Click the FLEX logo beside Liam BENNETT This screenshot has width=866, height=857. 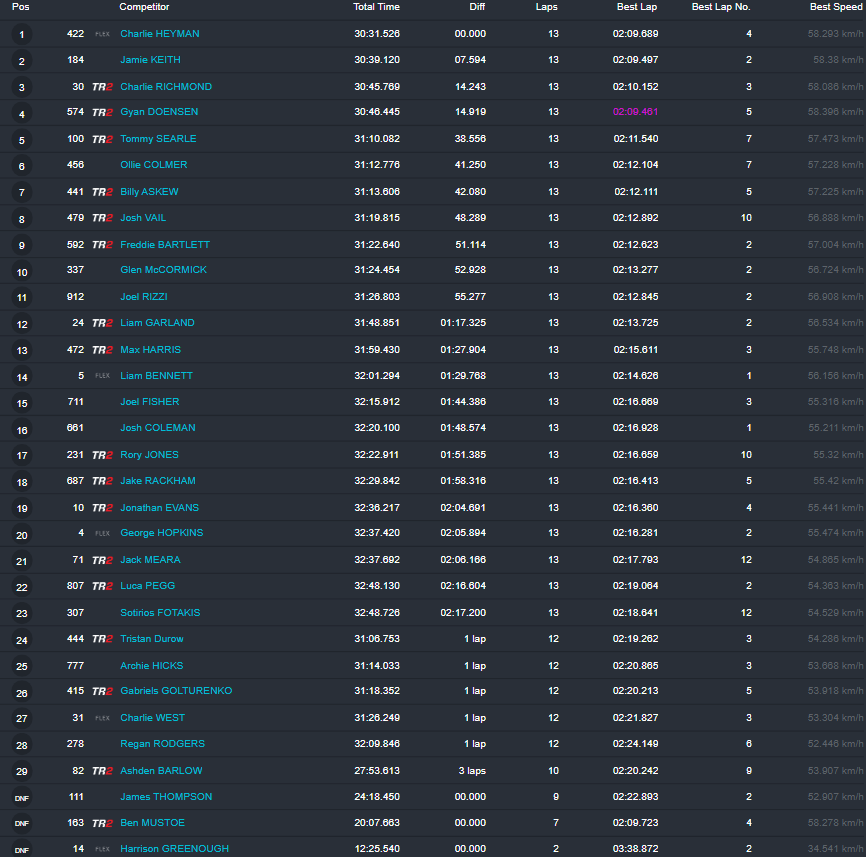click(102, 376)
